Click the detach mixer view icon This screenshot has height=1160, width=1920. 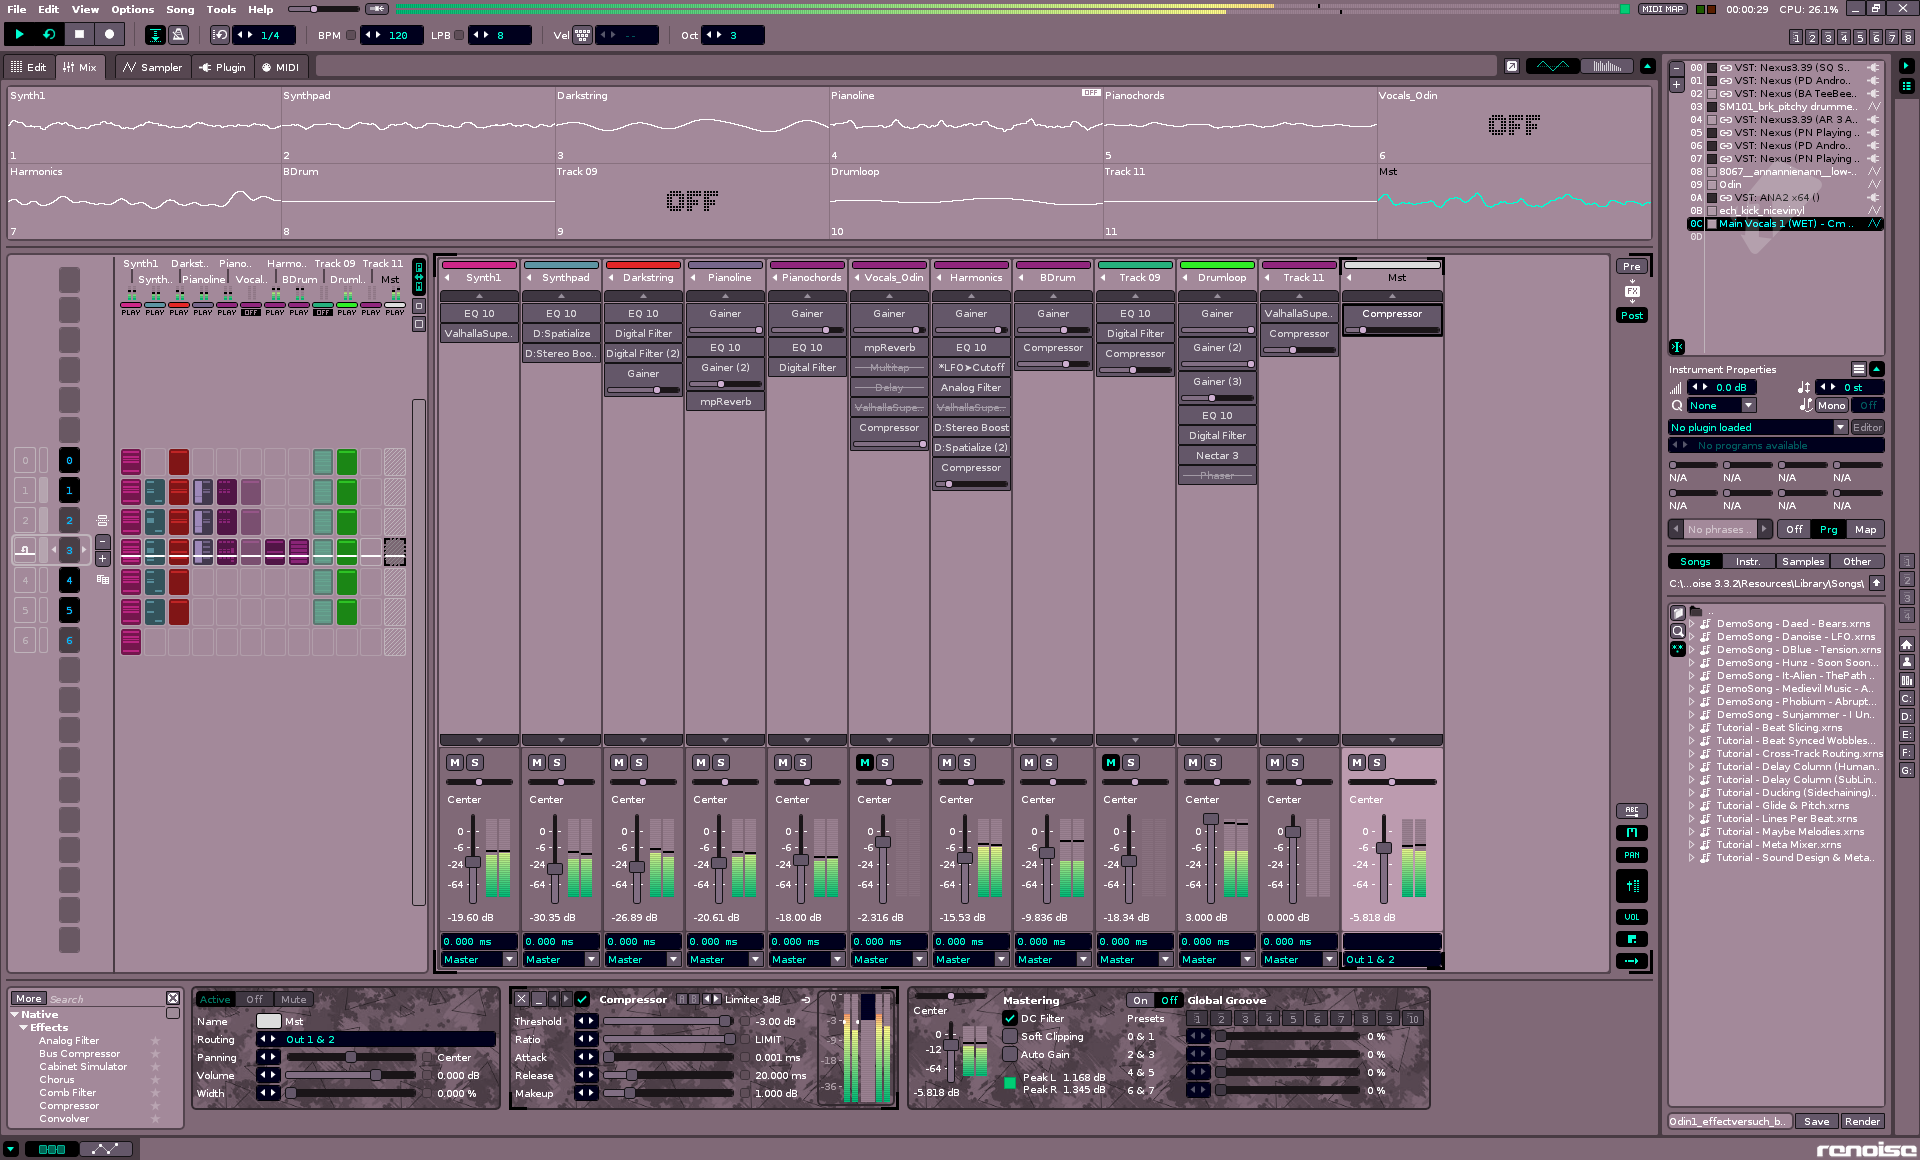point(1512,66)
